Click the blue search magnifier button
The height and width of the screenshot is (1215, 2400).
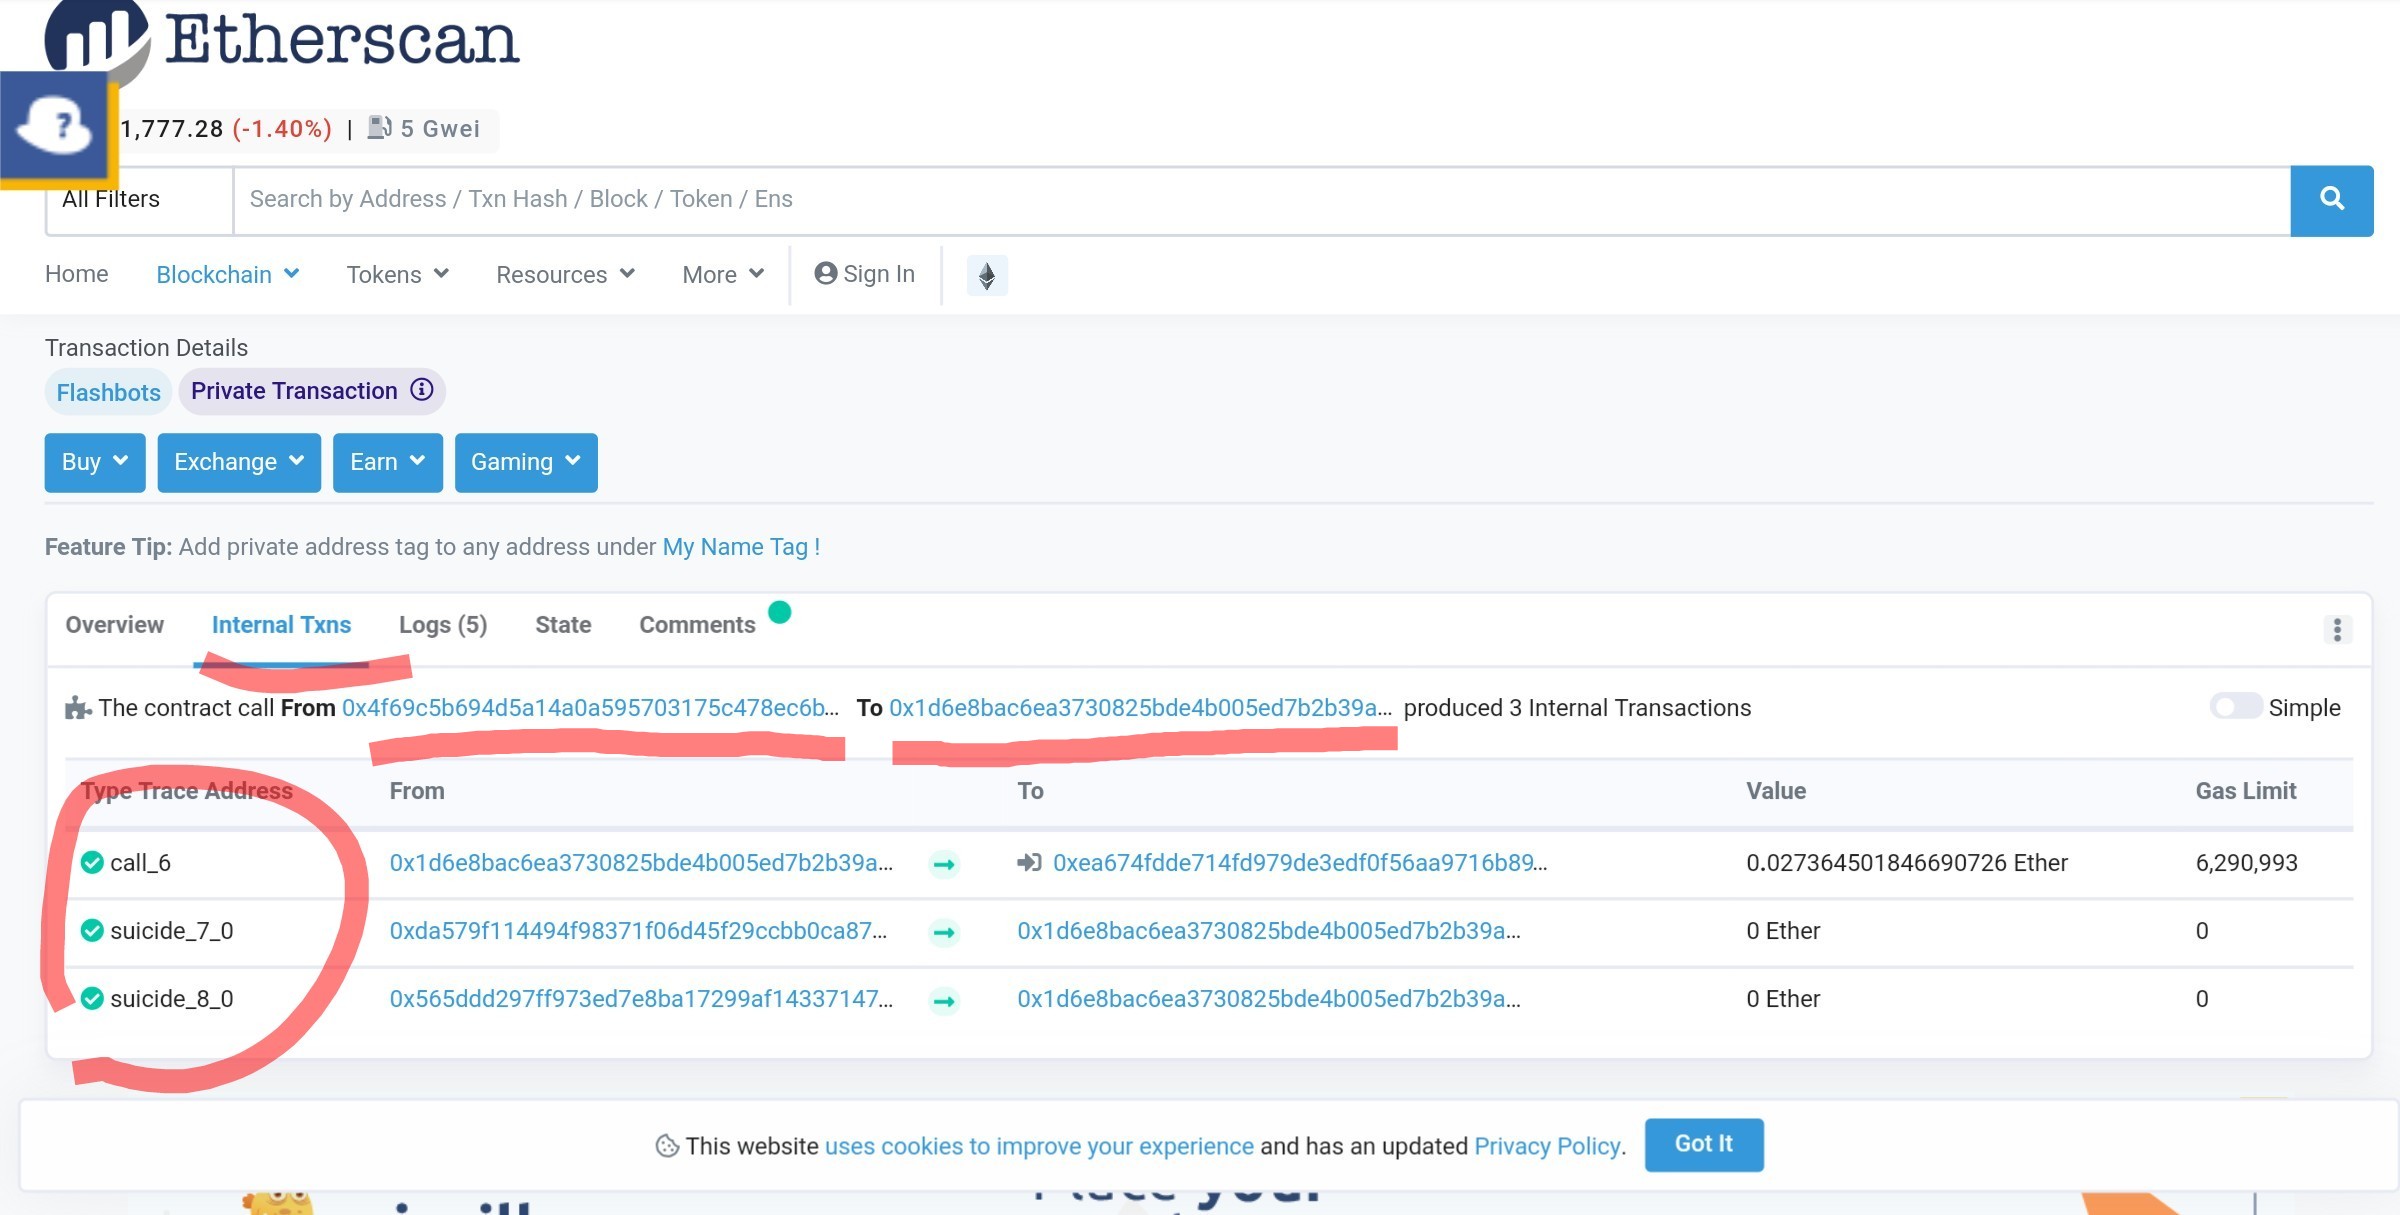(x=2331, y=200)
